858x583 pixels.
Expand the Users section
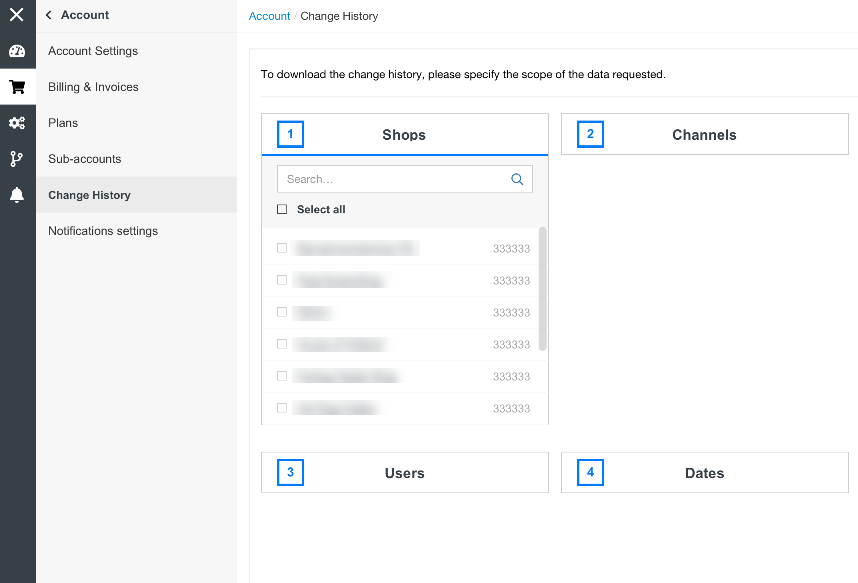(x=405, y=472)
